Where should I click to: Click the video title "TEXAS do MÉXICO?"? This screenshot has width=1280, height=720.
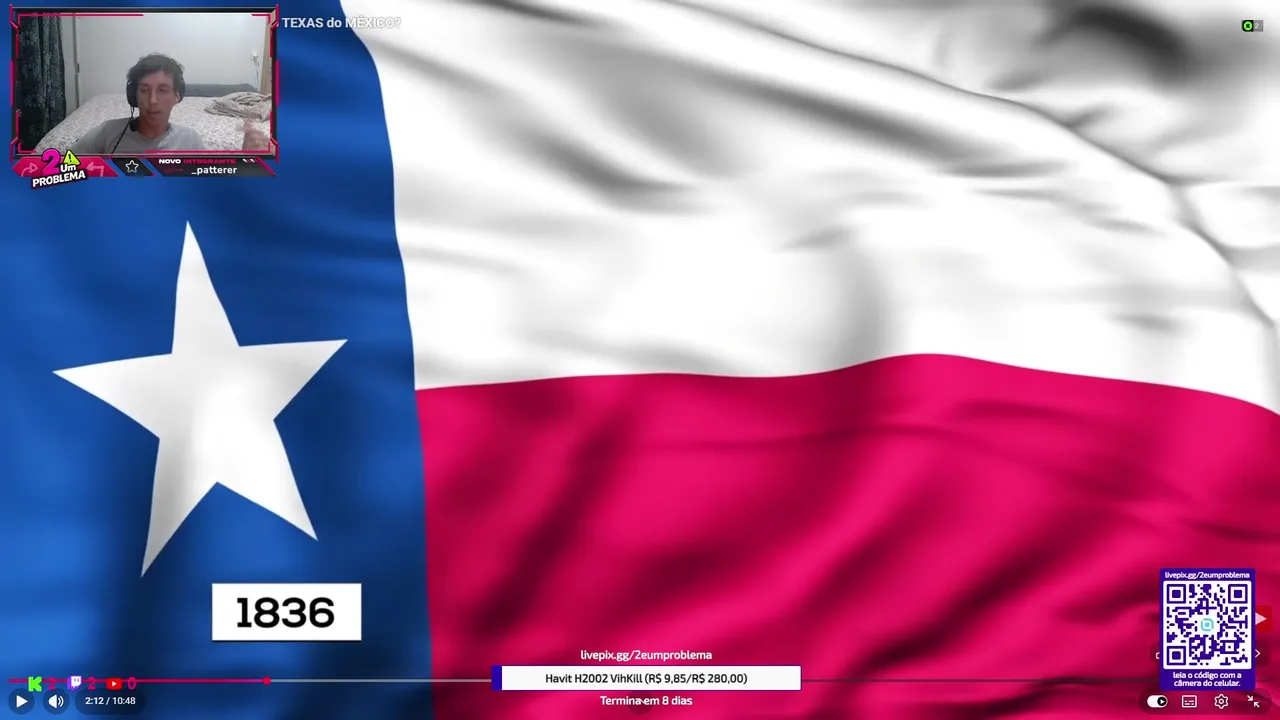point(341,22)
